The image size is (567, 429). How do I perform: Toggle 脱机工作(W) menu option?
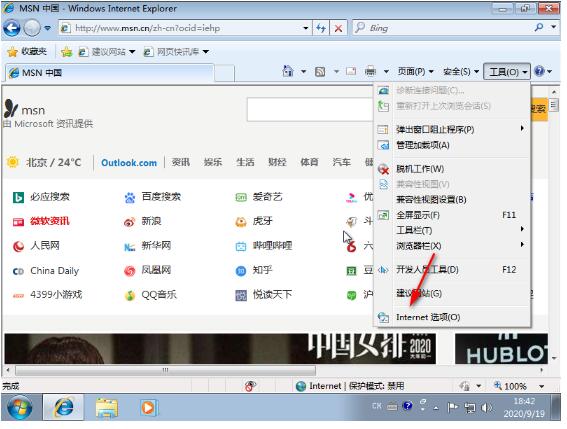[452, 169]
